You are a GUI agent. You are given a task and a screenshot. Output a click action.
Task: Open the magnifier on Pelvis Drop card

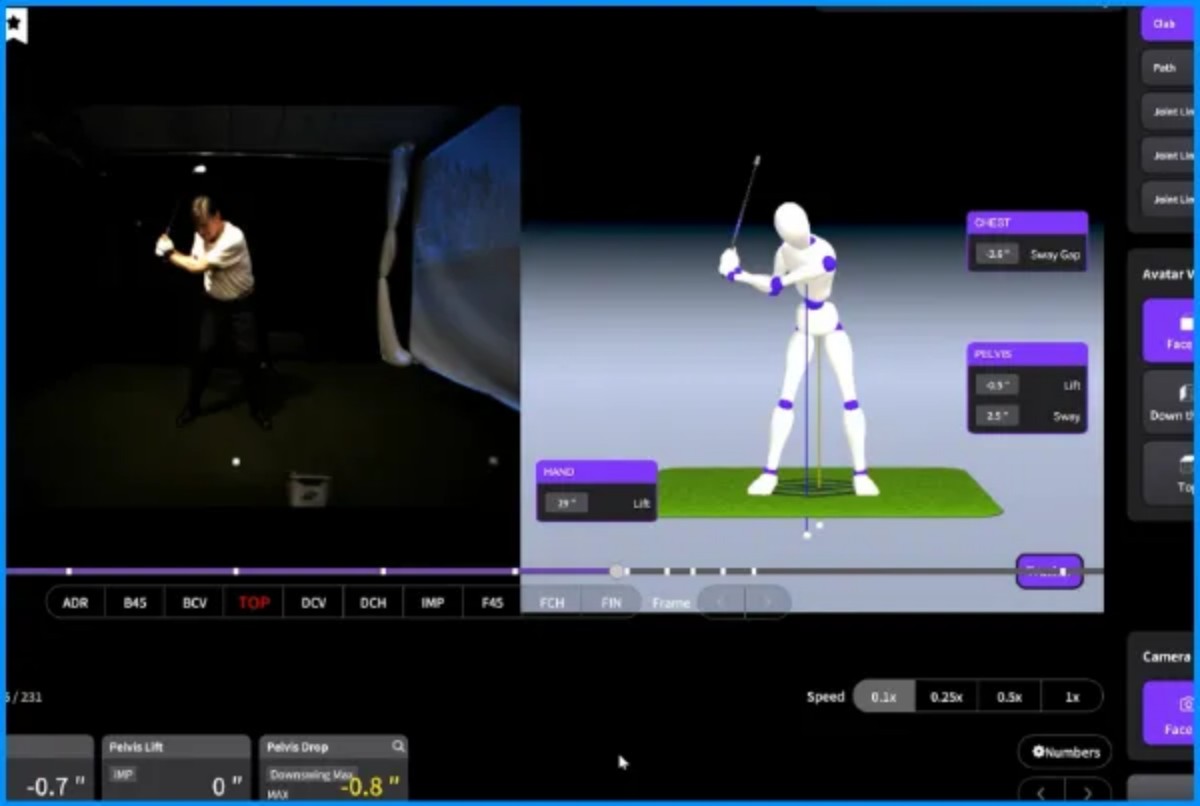pos(398,746)
